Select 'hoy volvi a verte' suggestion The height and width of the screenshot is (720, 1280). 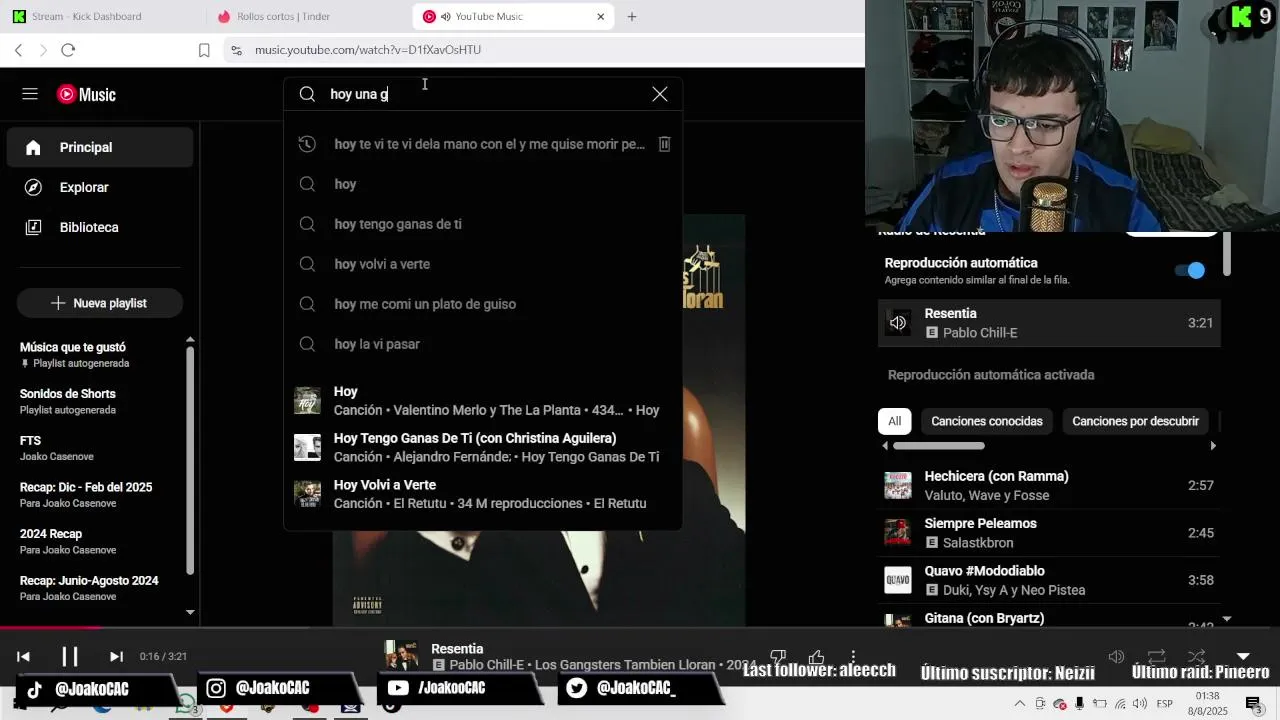pyautogui.click(x=483, y=264)
